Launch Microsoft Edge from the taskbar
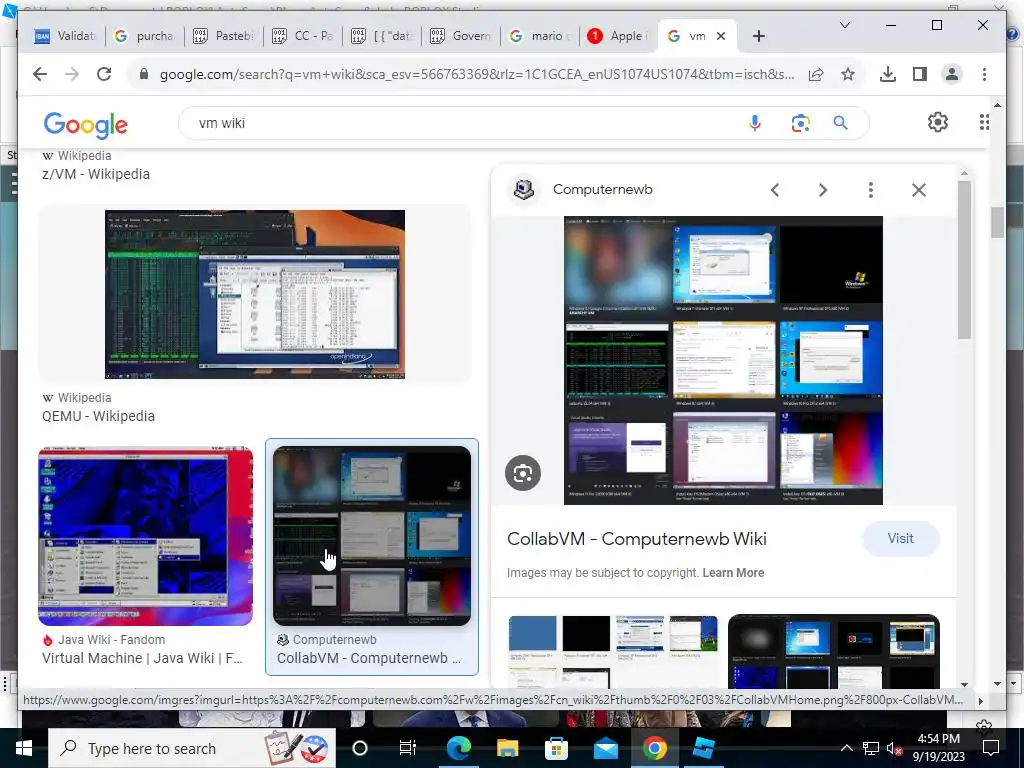This screenshot has width=1024, height=768. coord(458,748)
